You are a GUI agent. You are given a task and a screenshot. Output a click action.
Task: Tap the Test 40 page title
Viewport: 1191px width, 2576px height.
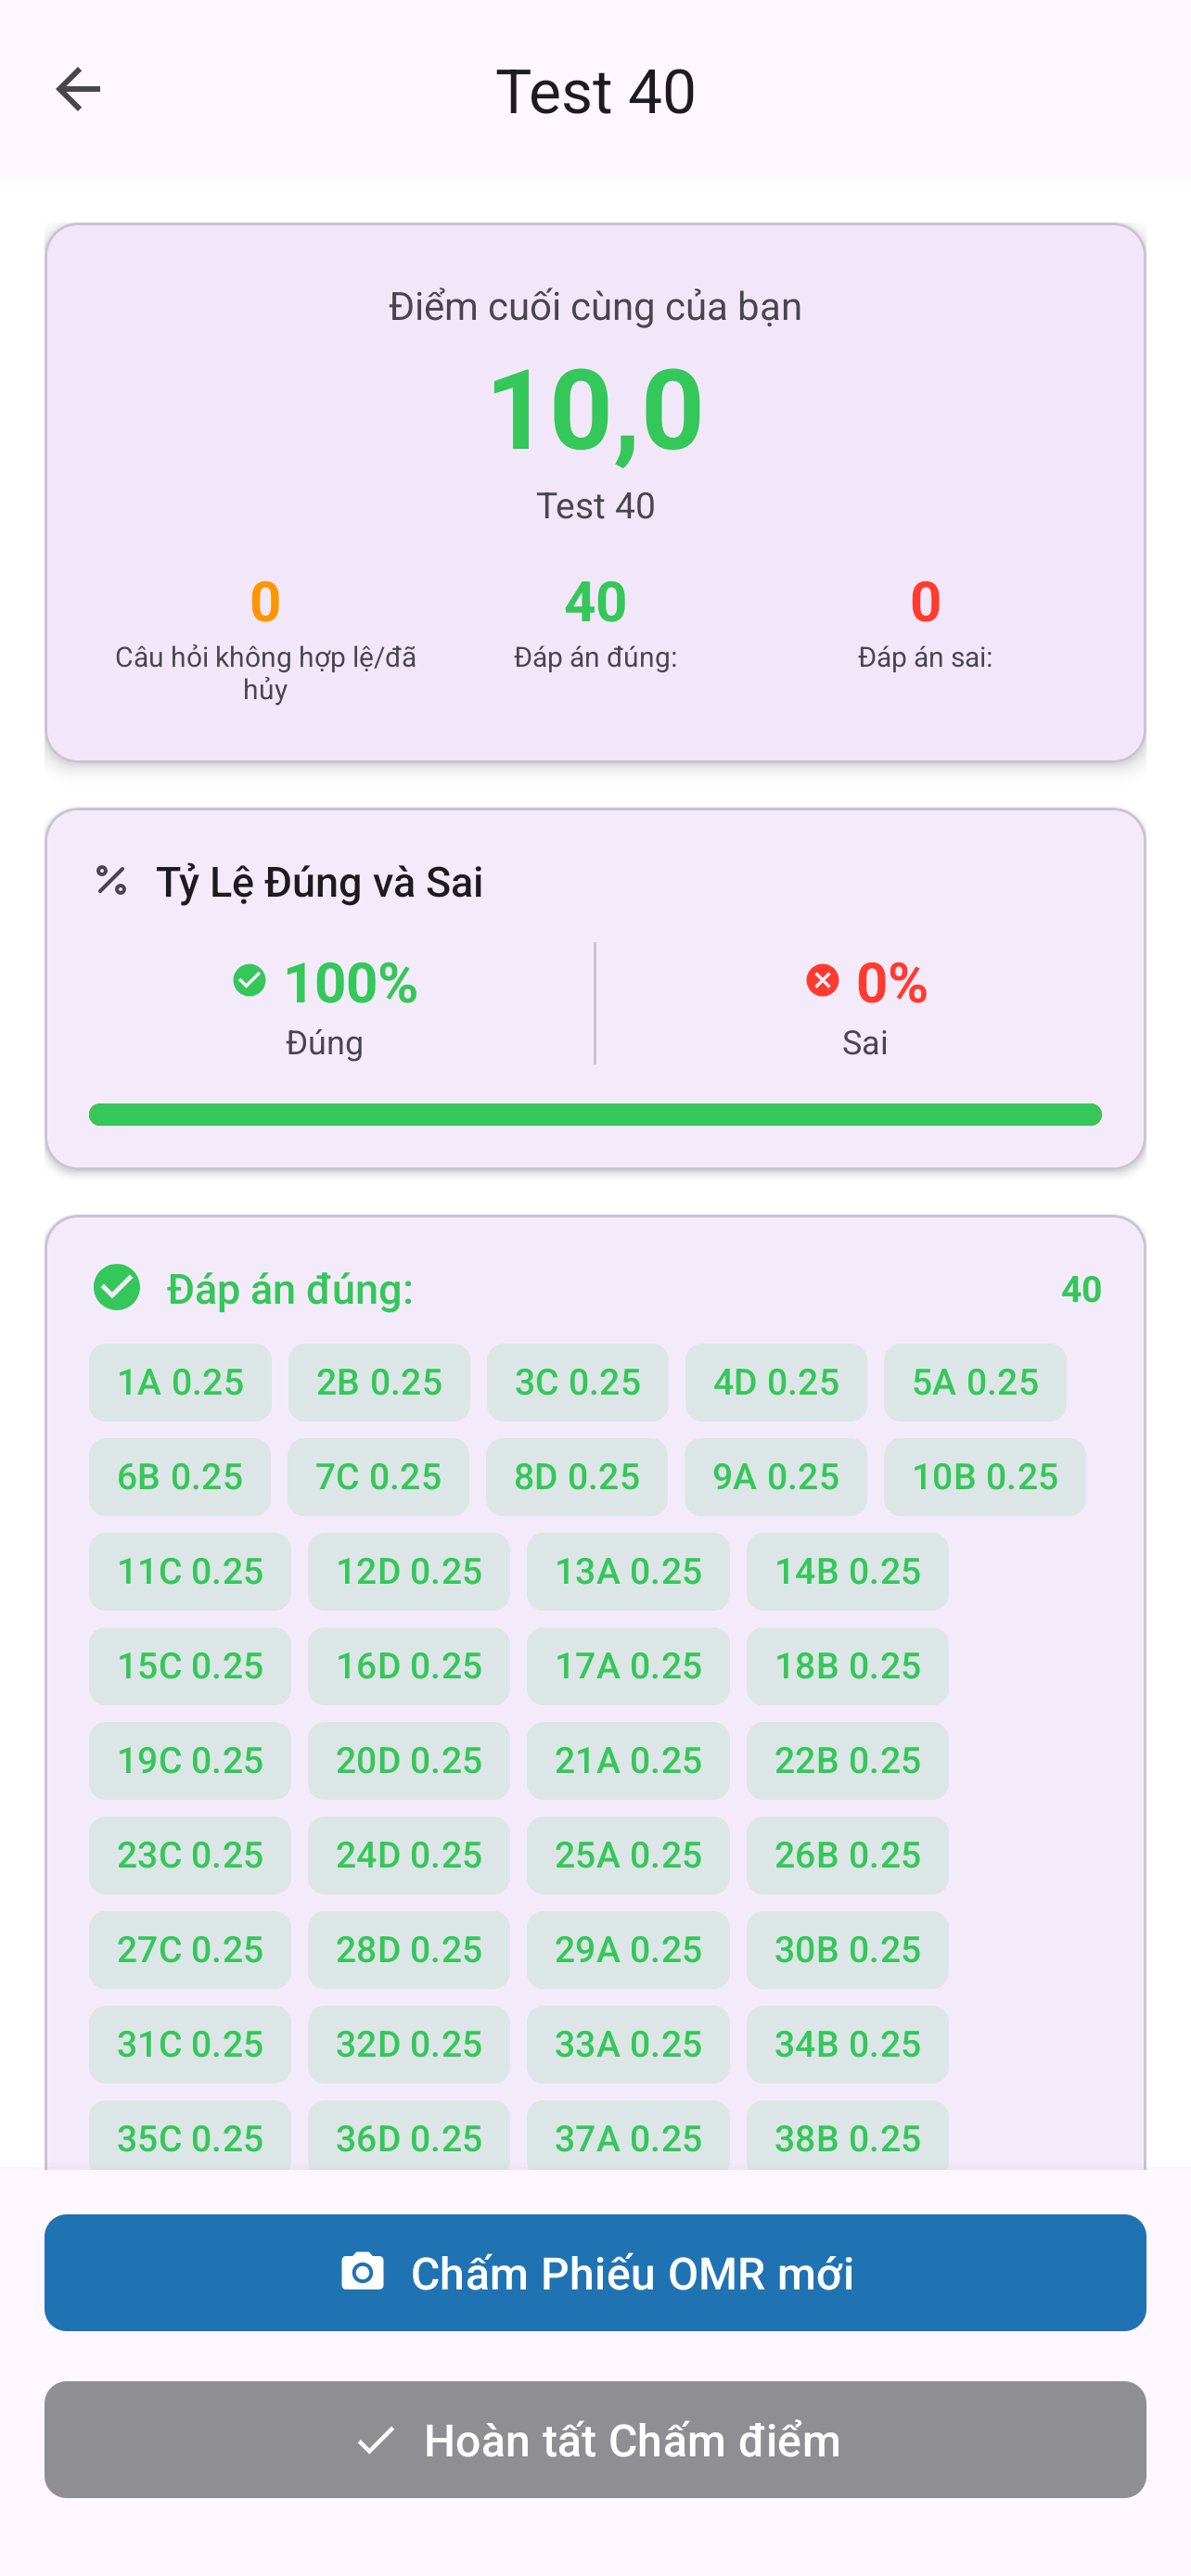595,91
